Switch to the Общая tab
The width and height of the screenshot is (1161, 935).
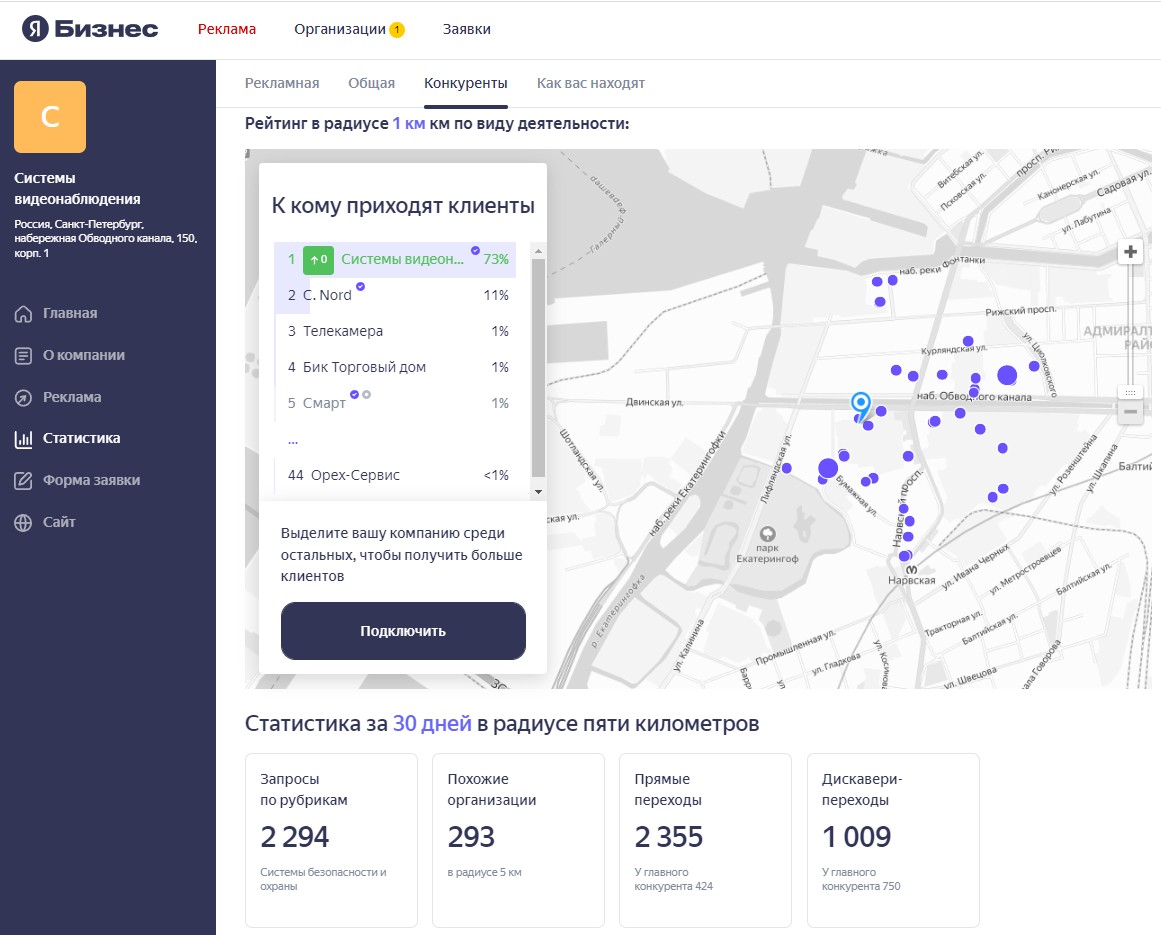(371, 83)
